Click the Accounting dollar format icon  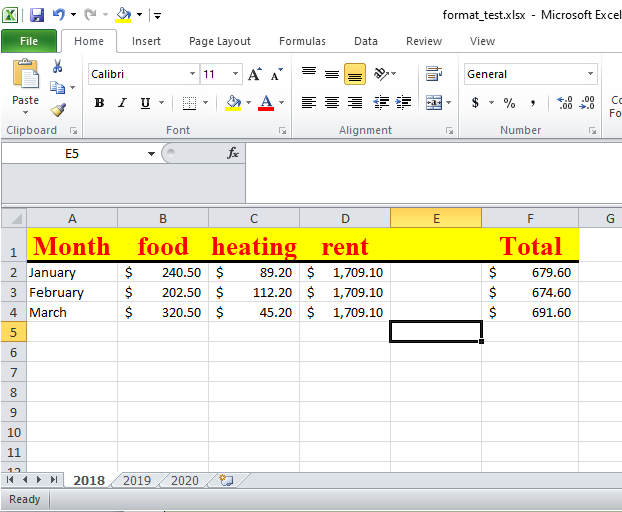tap(475, 103)
